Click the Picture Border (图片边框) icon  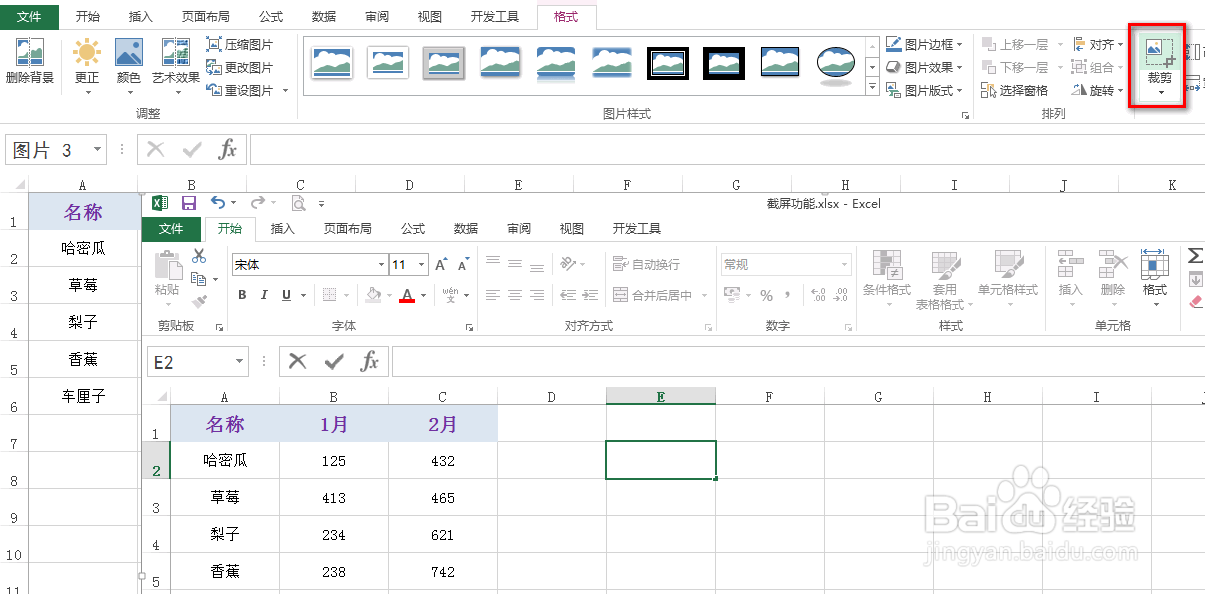click(893, 45)
